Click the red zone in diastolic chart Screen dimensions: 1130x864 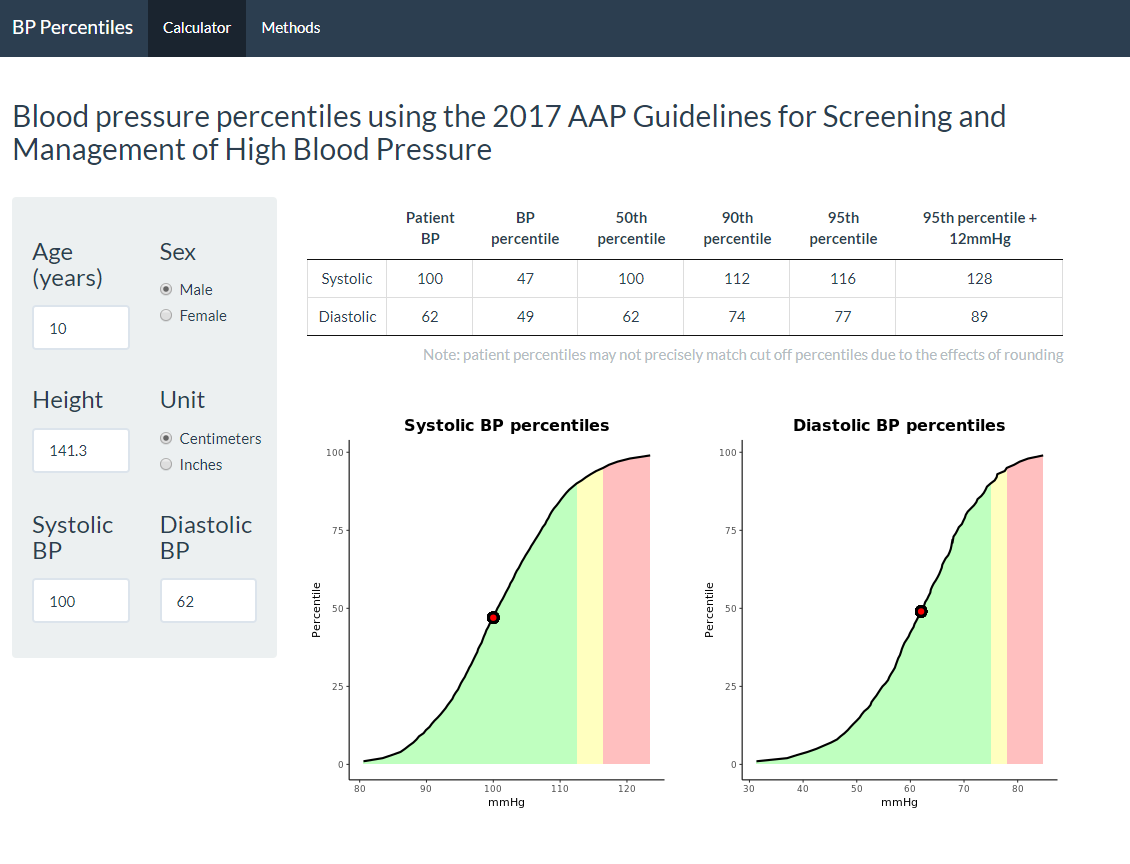pos(1025,620)
